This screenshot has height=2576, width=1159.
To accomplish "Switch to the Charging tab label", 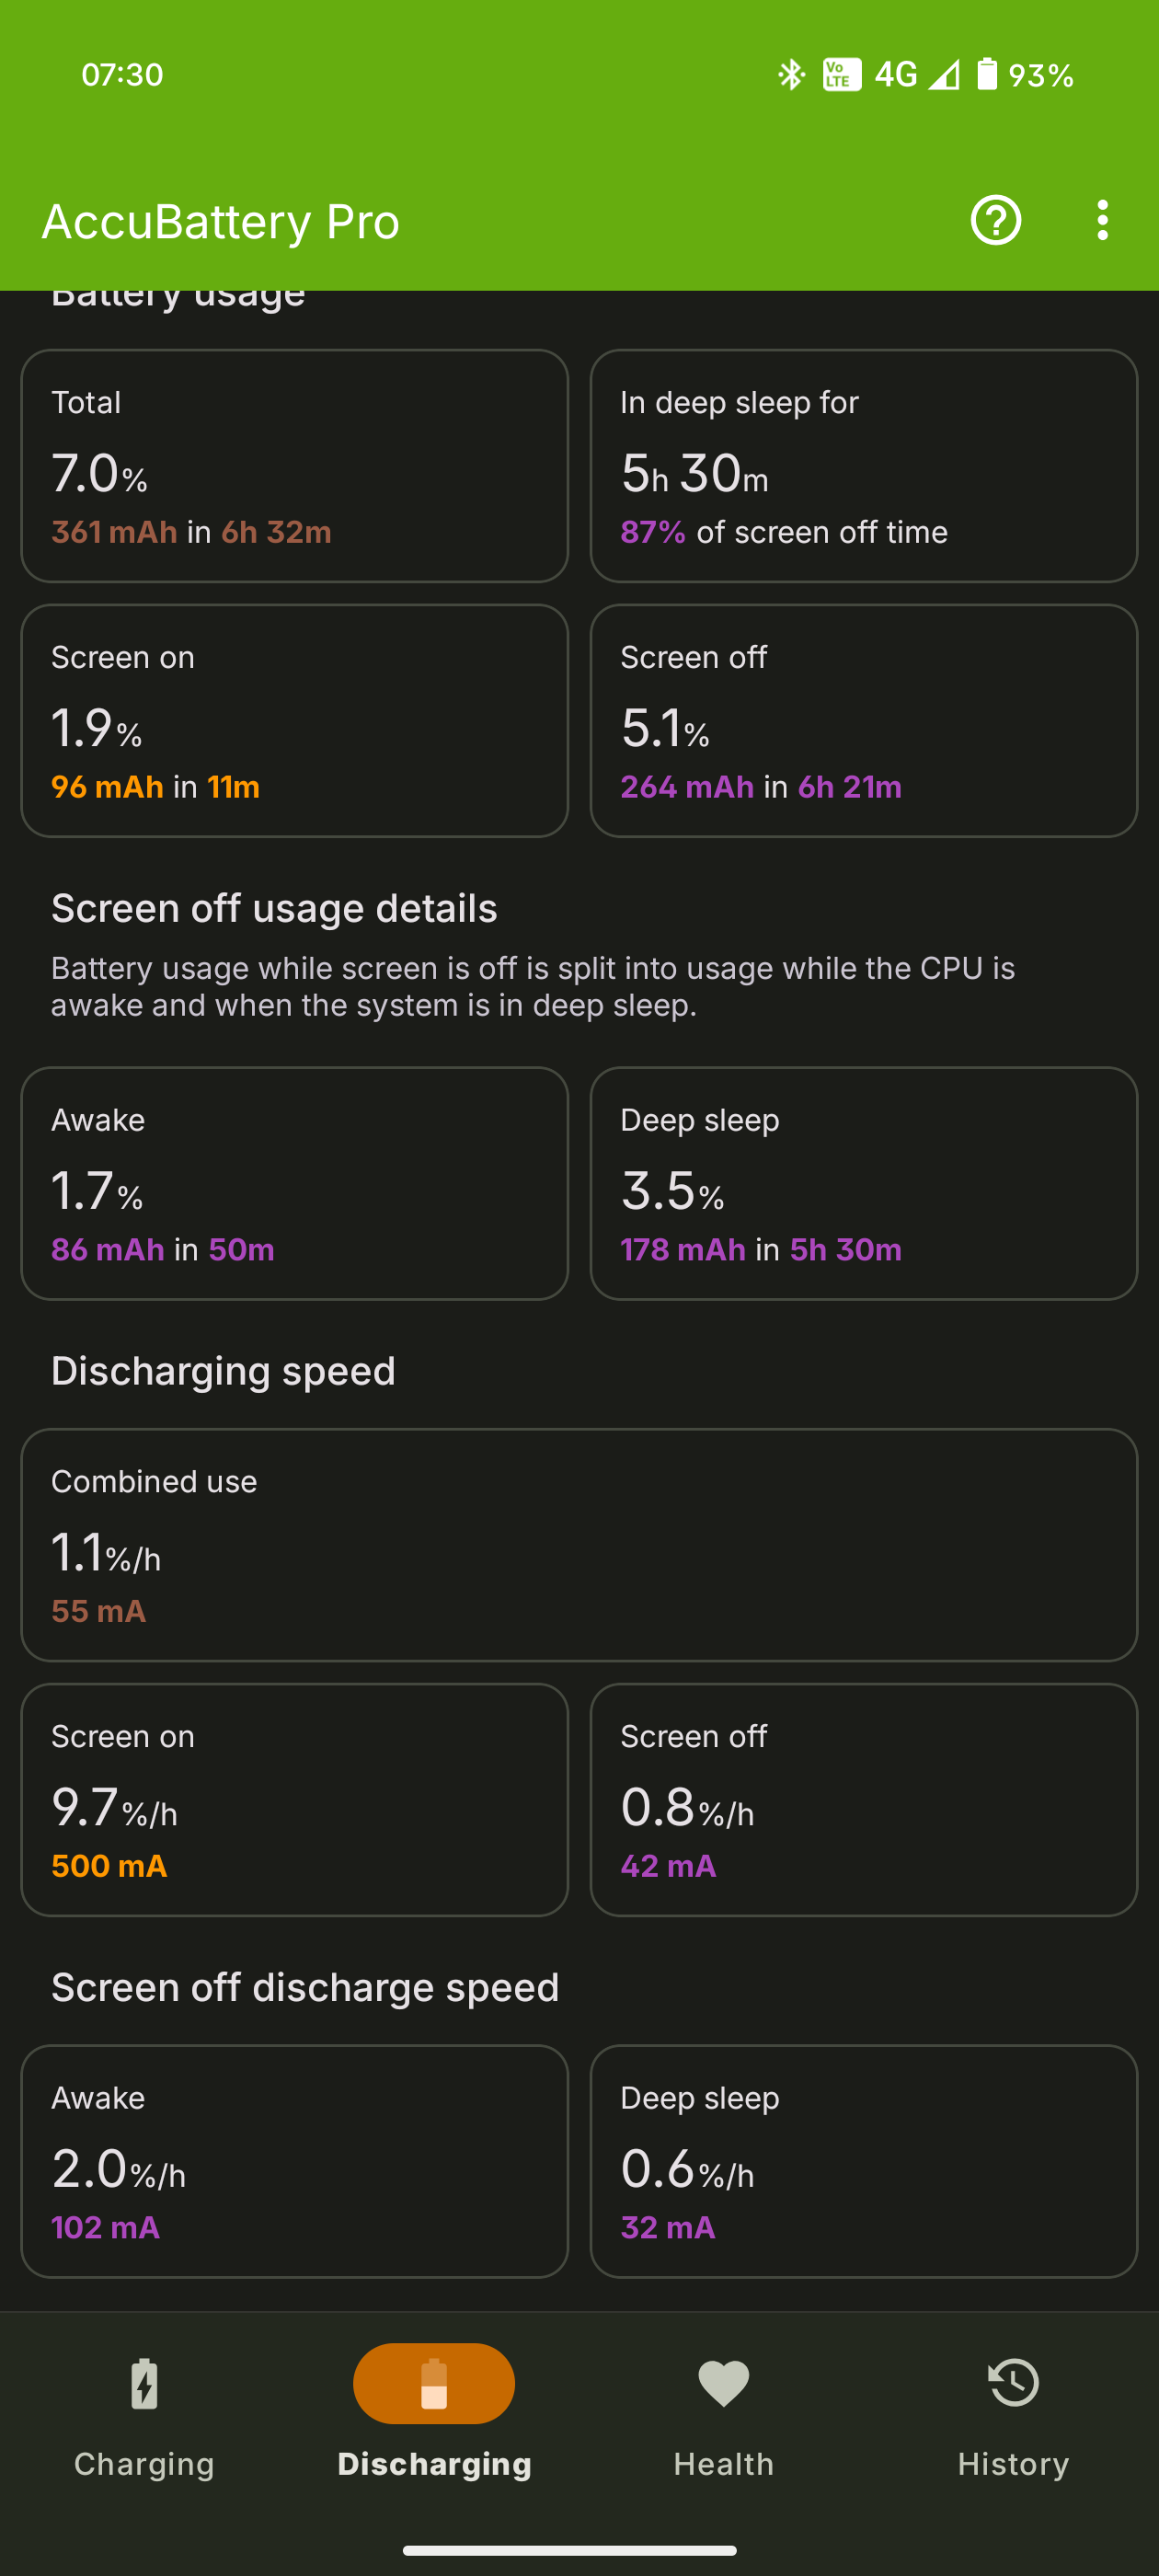I will (144, 2464).
